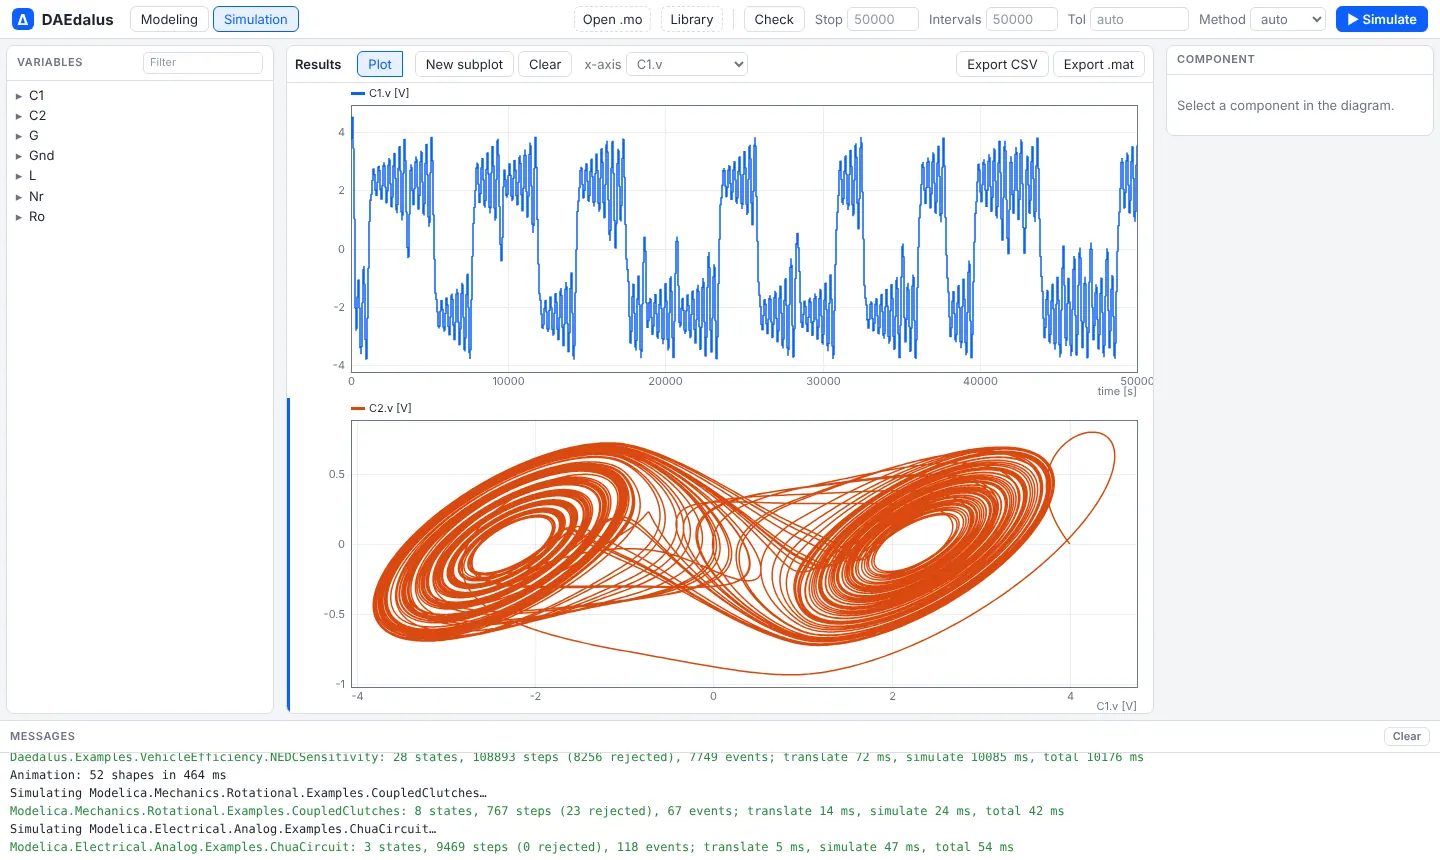Expand the L variable node

[19, 176]
